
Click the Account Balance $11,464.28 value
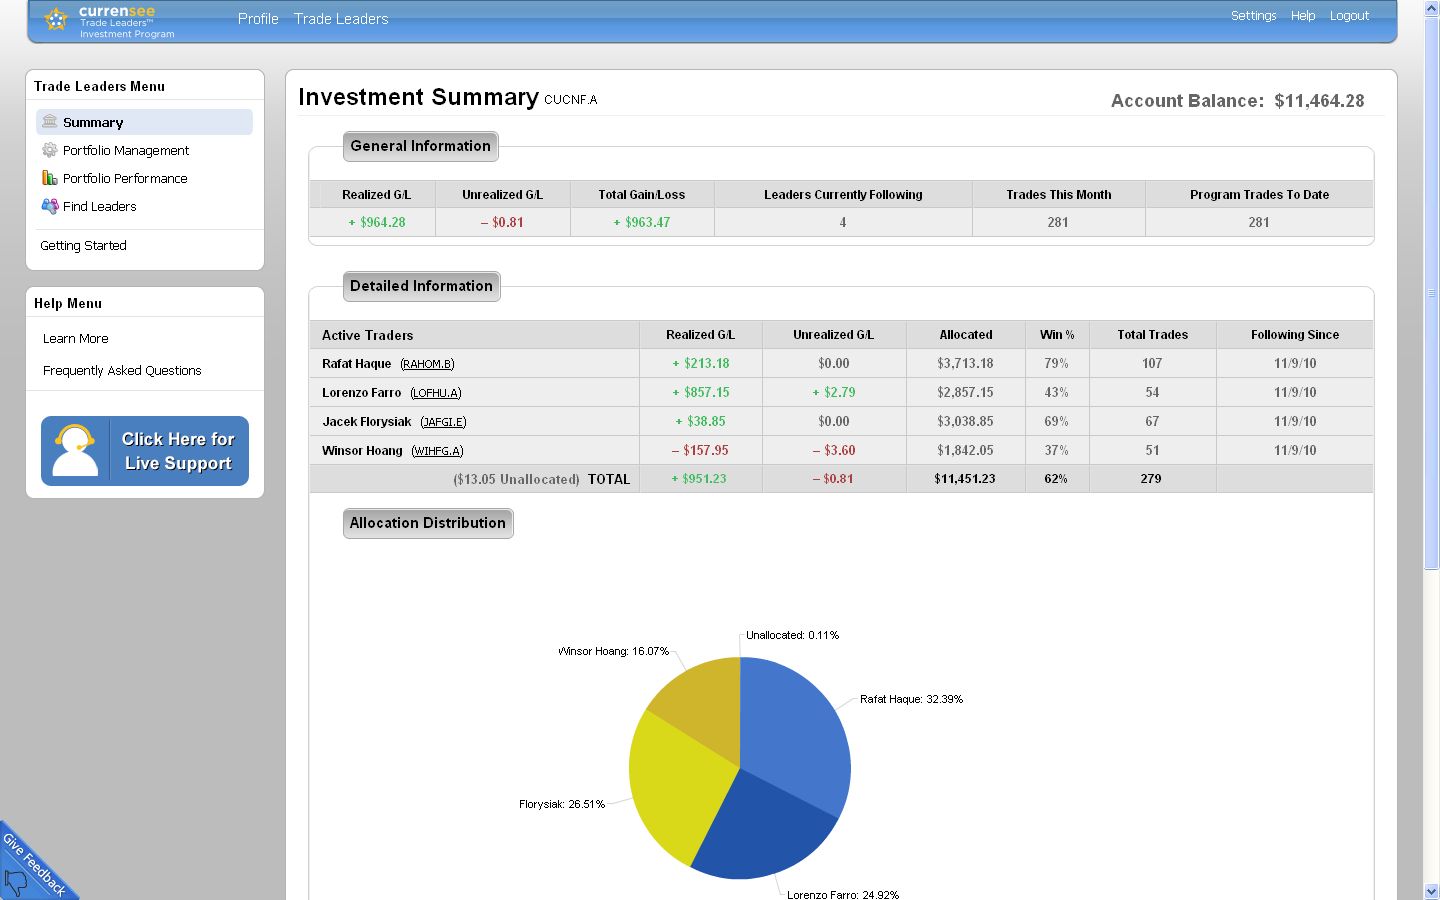[1319, 101]
